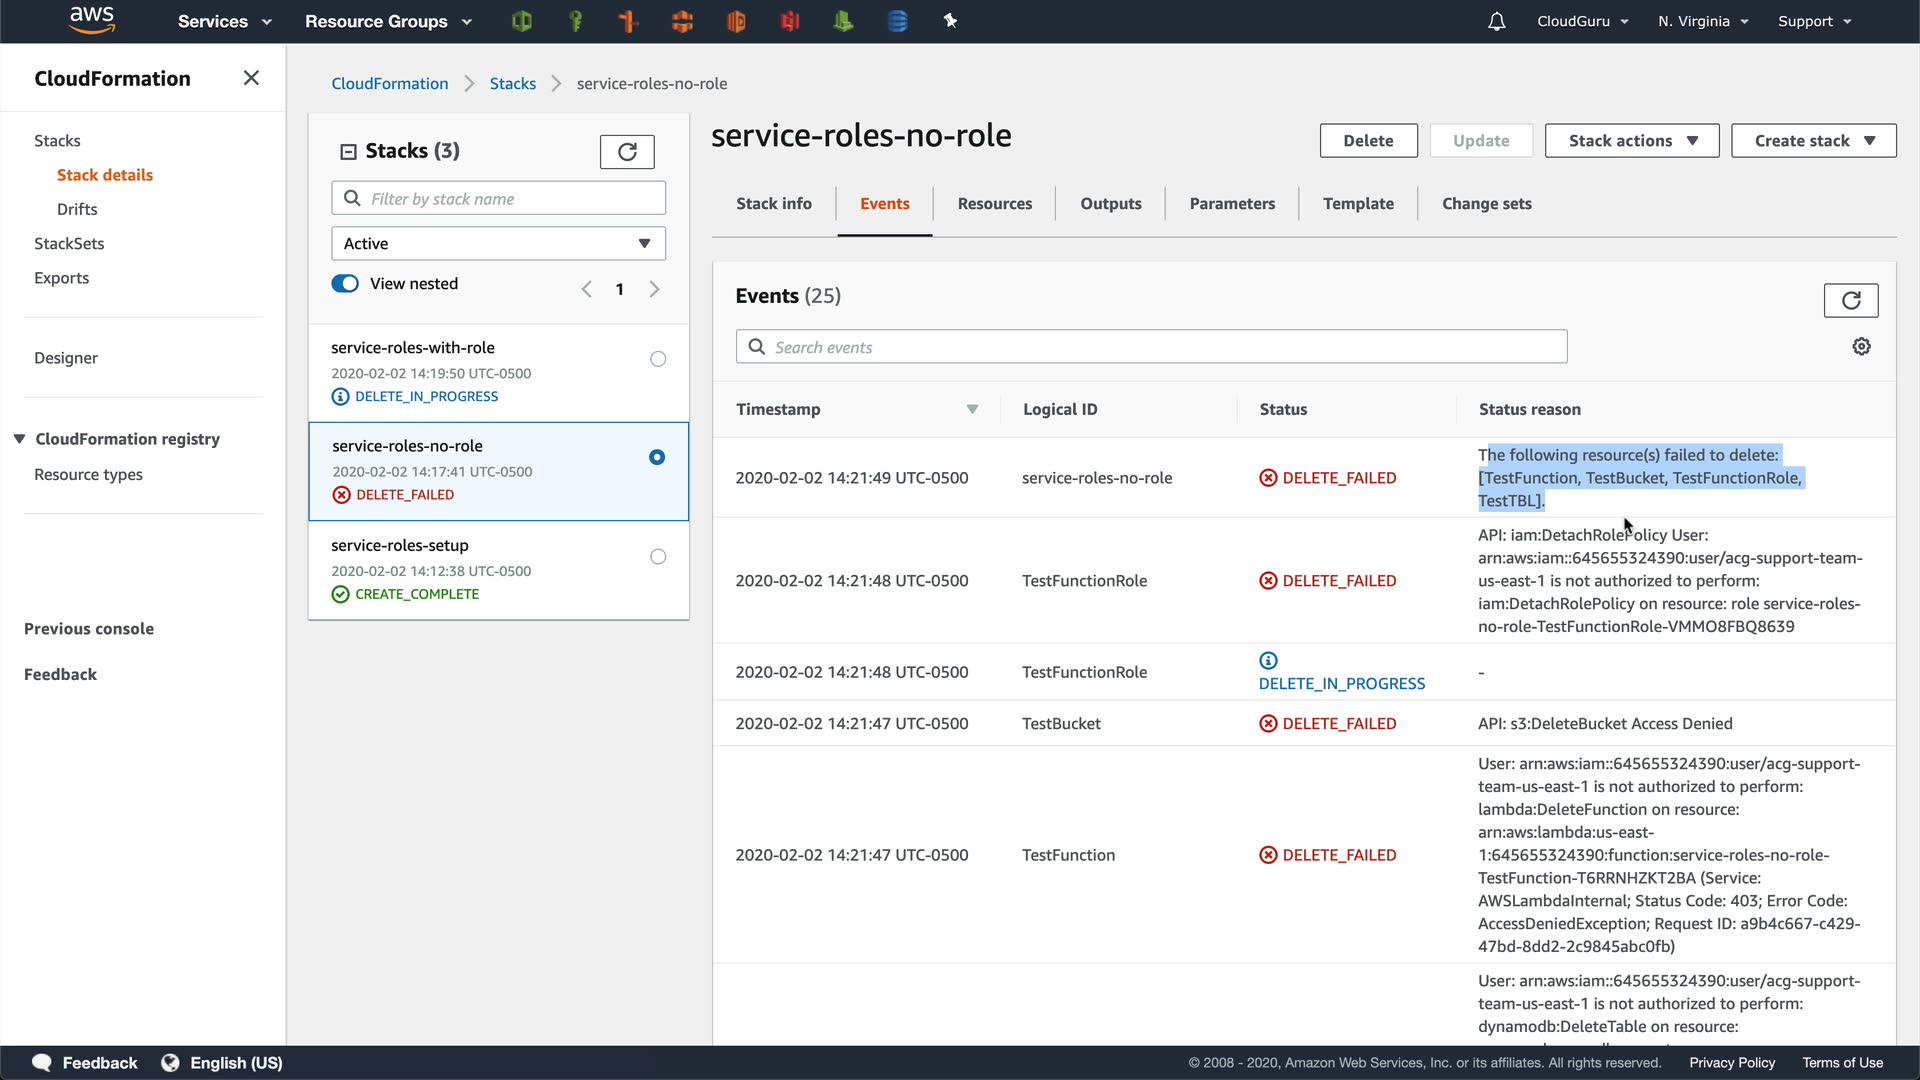1920x1080 pixels.
Task: Collapse the Stacks list panel icon
Action: tap(348, 151)
